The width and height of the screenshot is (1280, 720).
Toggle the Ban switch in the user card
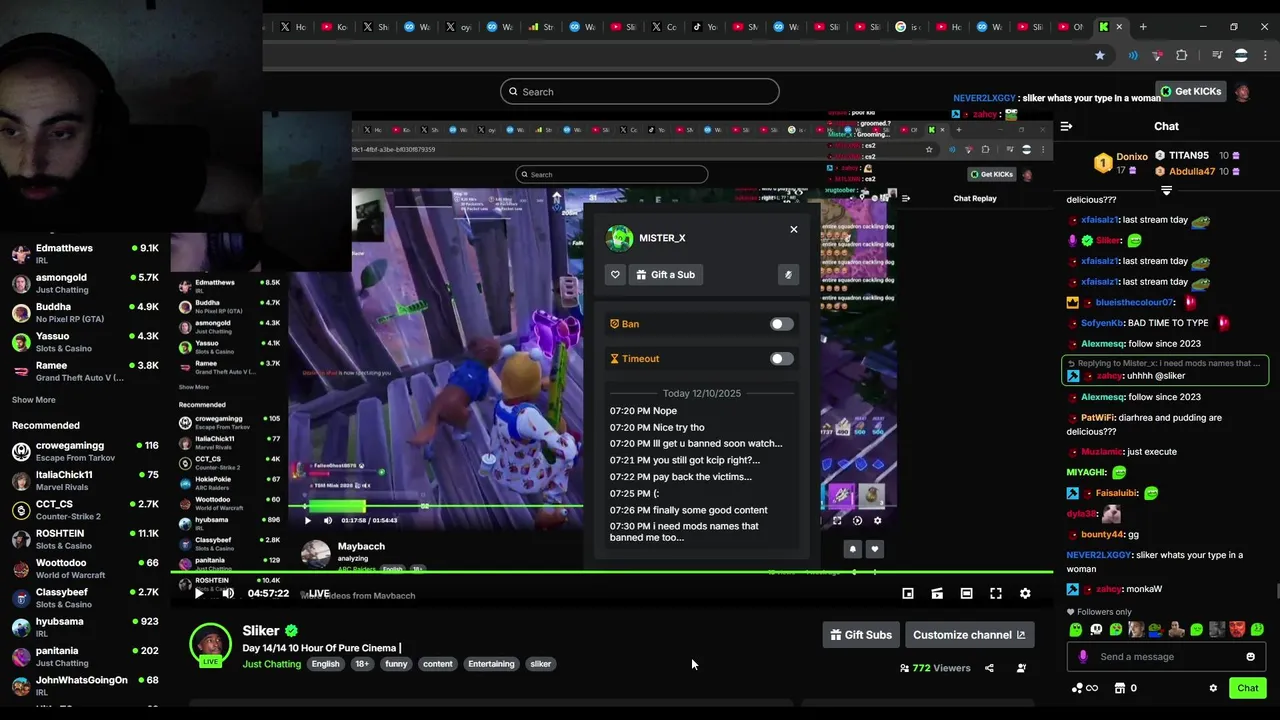click(x=781, y=324)
